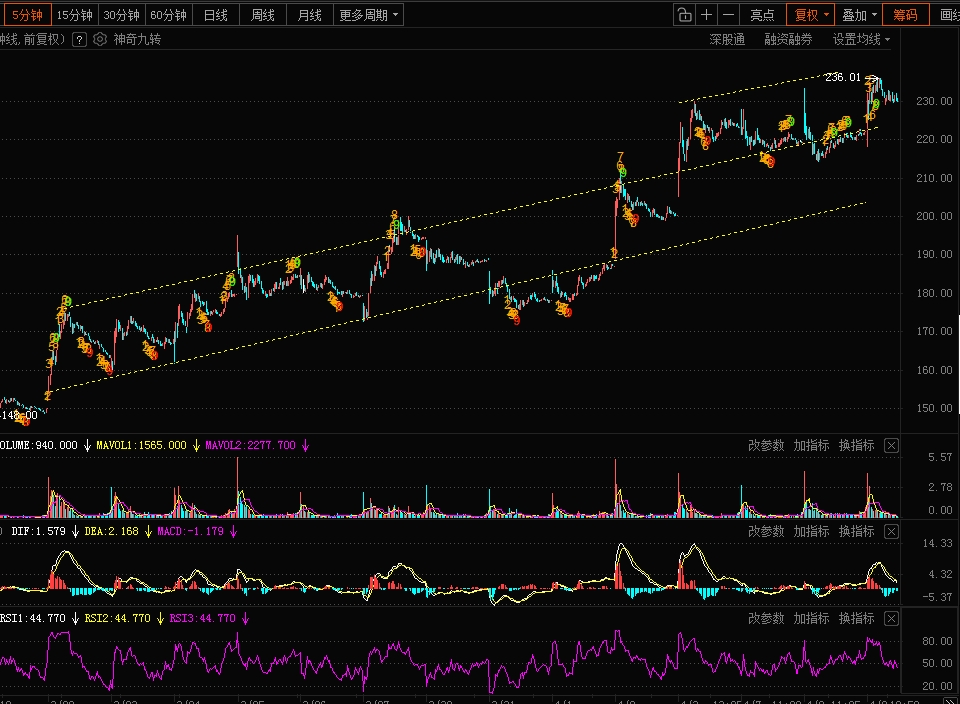Open gear settings next to 神奇九转

[x=100, y=39]
